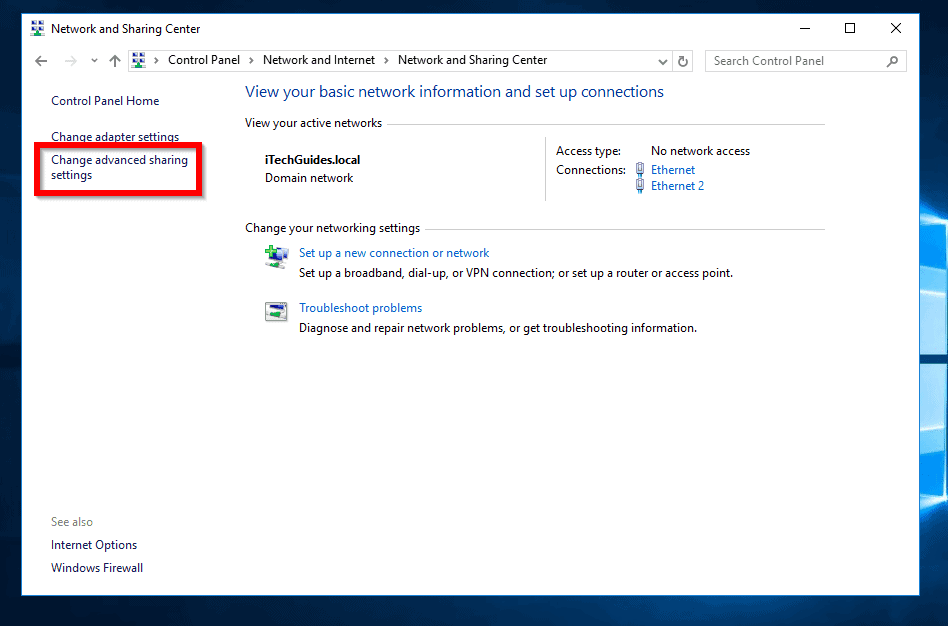Click the new connection setup icon
The width and height of the screenshot is (948, 626).
point(277,256)
